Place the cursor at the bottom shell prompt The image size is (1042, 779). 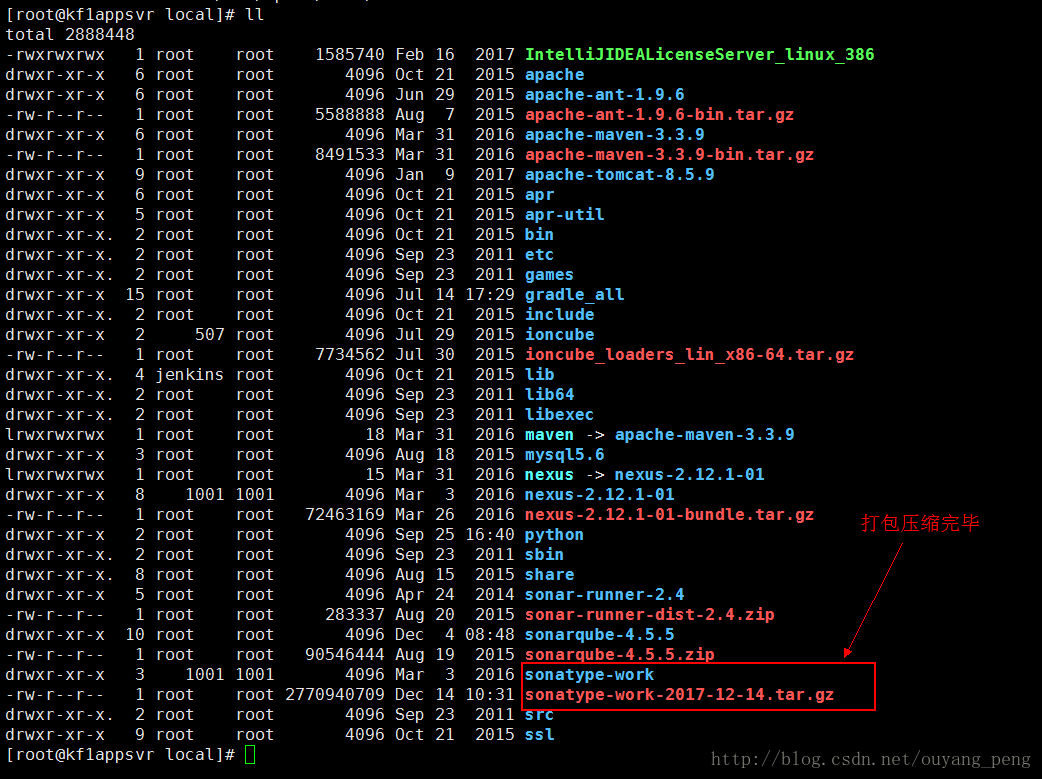tap(250, 754)
